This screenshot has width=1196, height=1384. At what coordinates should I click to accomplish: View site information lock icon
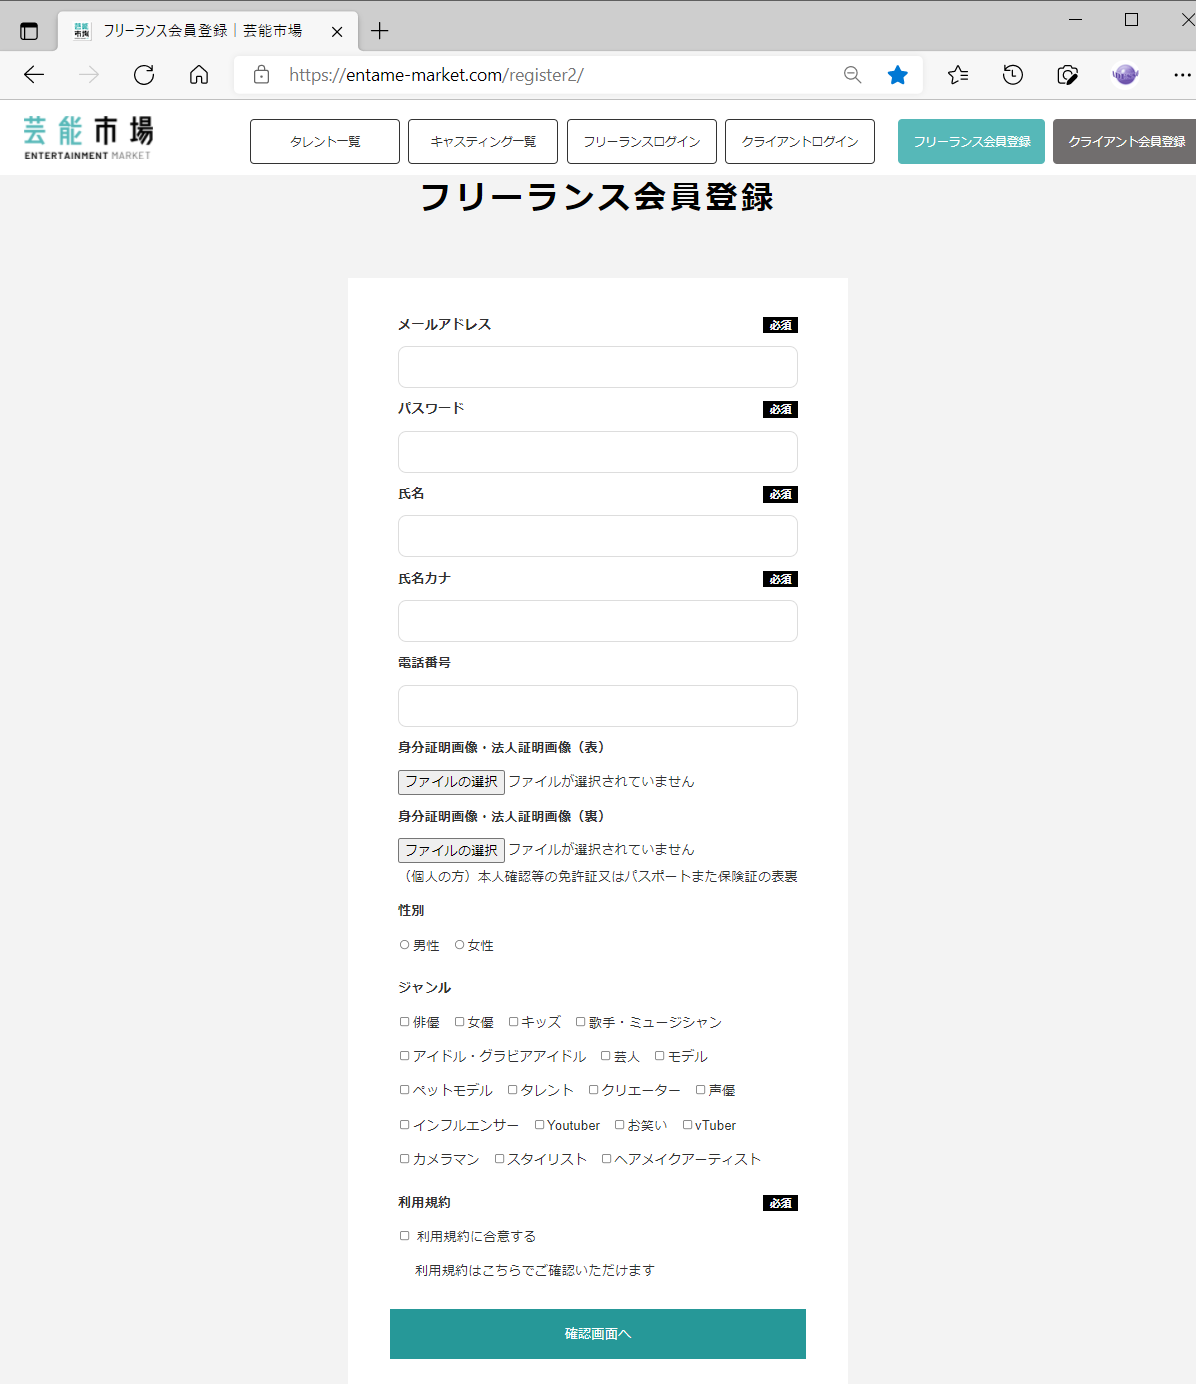(x=261, y=75)
